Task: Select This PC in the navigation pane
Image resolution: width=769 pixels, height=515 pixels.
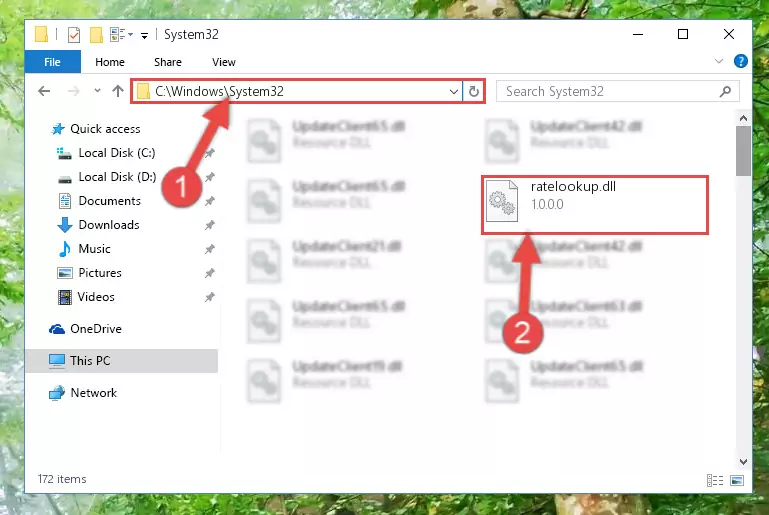Action: [121, 361]
